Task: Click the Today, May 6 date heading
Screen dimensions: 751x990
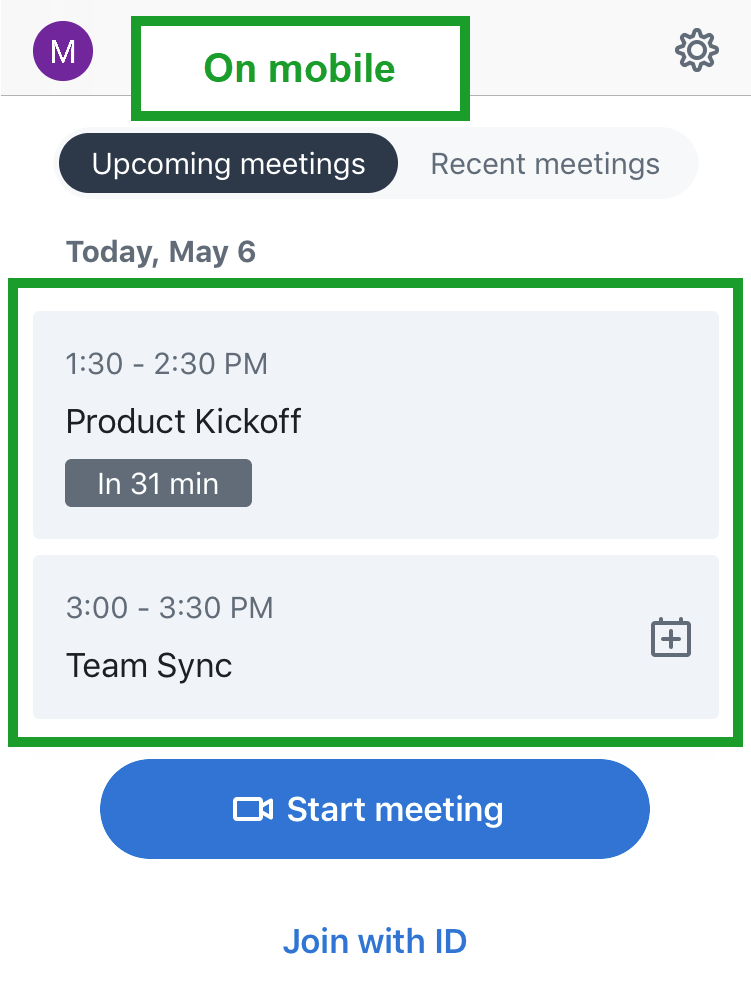Action: pos(161,252)
